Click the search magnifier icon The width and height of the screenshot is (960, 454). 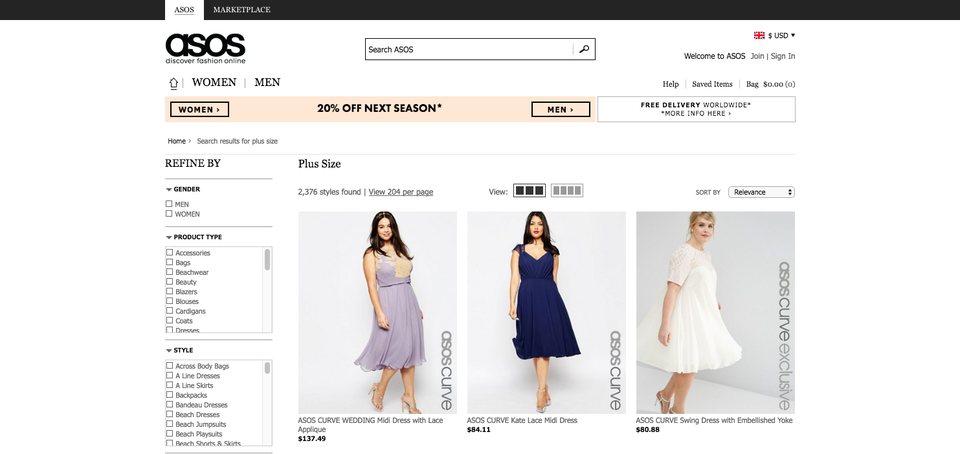click(x=584, y=49)
